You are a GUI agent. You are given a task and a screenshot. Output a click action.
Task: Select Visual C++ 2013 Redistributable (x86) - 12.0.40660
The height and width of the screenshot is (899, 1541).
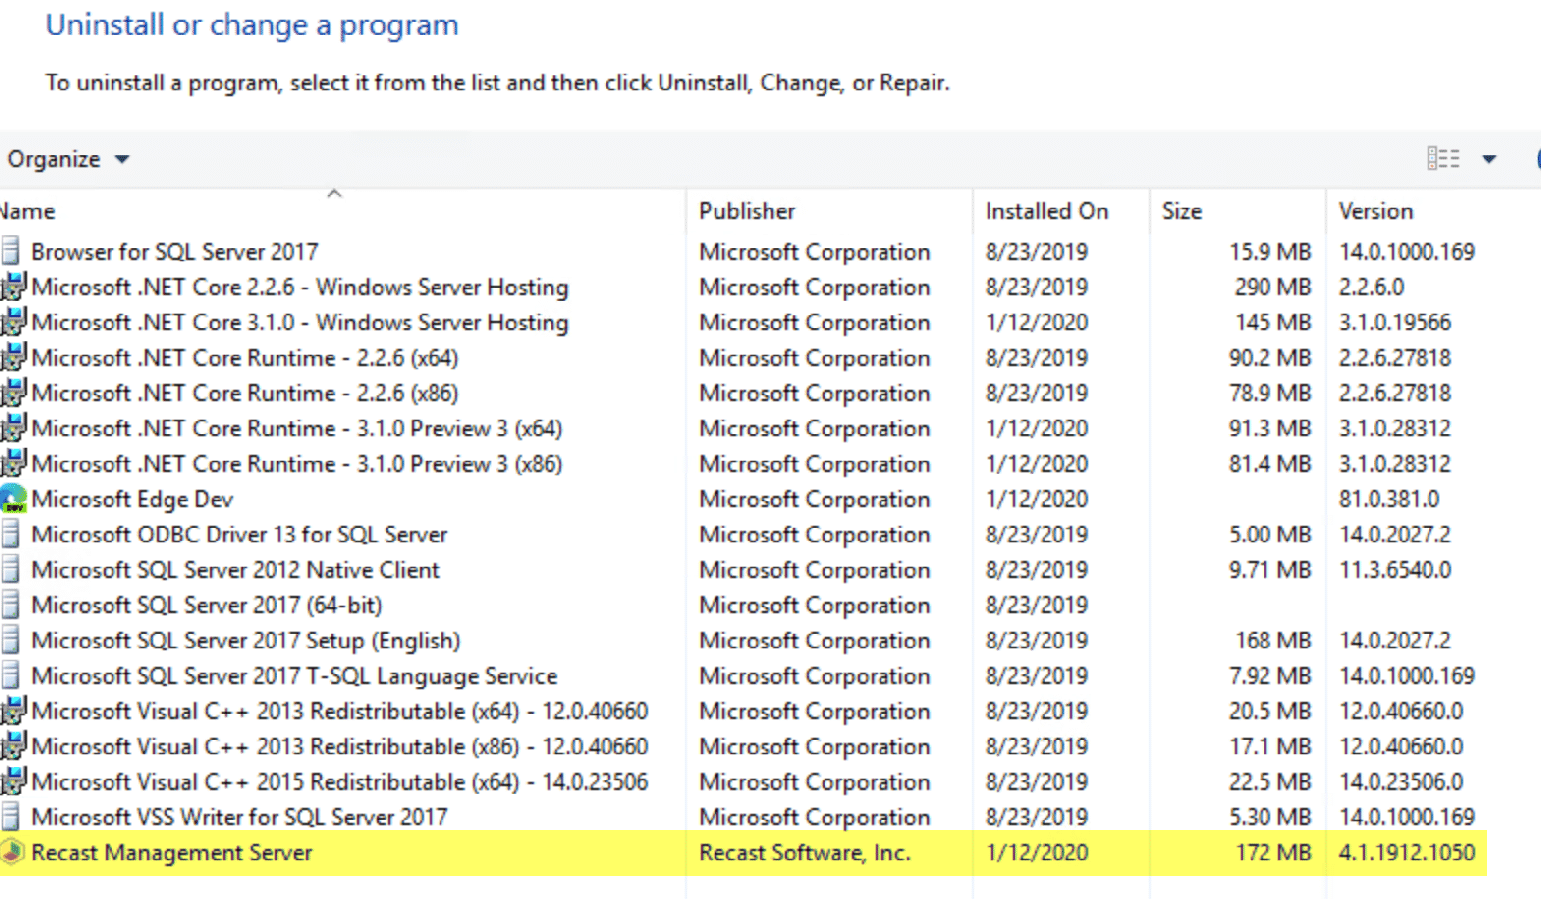pos(340,746)
